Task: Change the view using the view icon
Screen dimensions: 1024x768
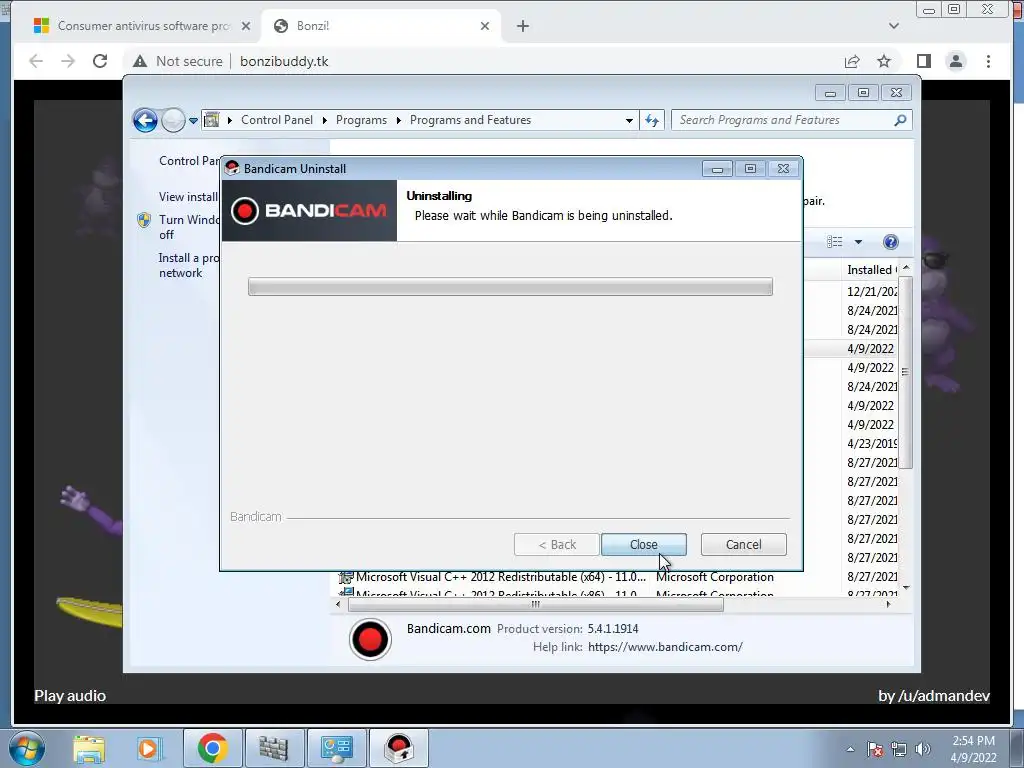Action: point(835,242)
